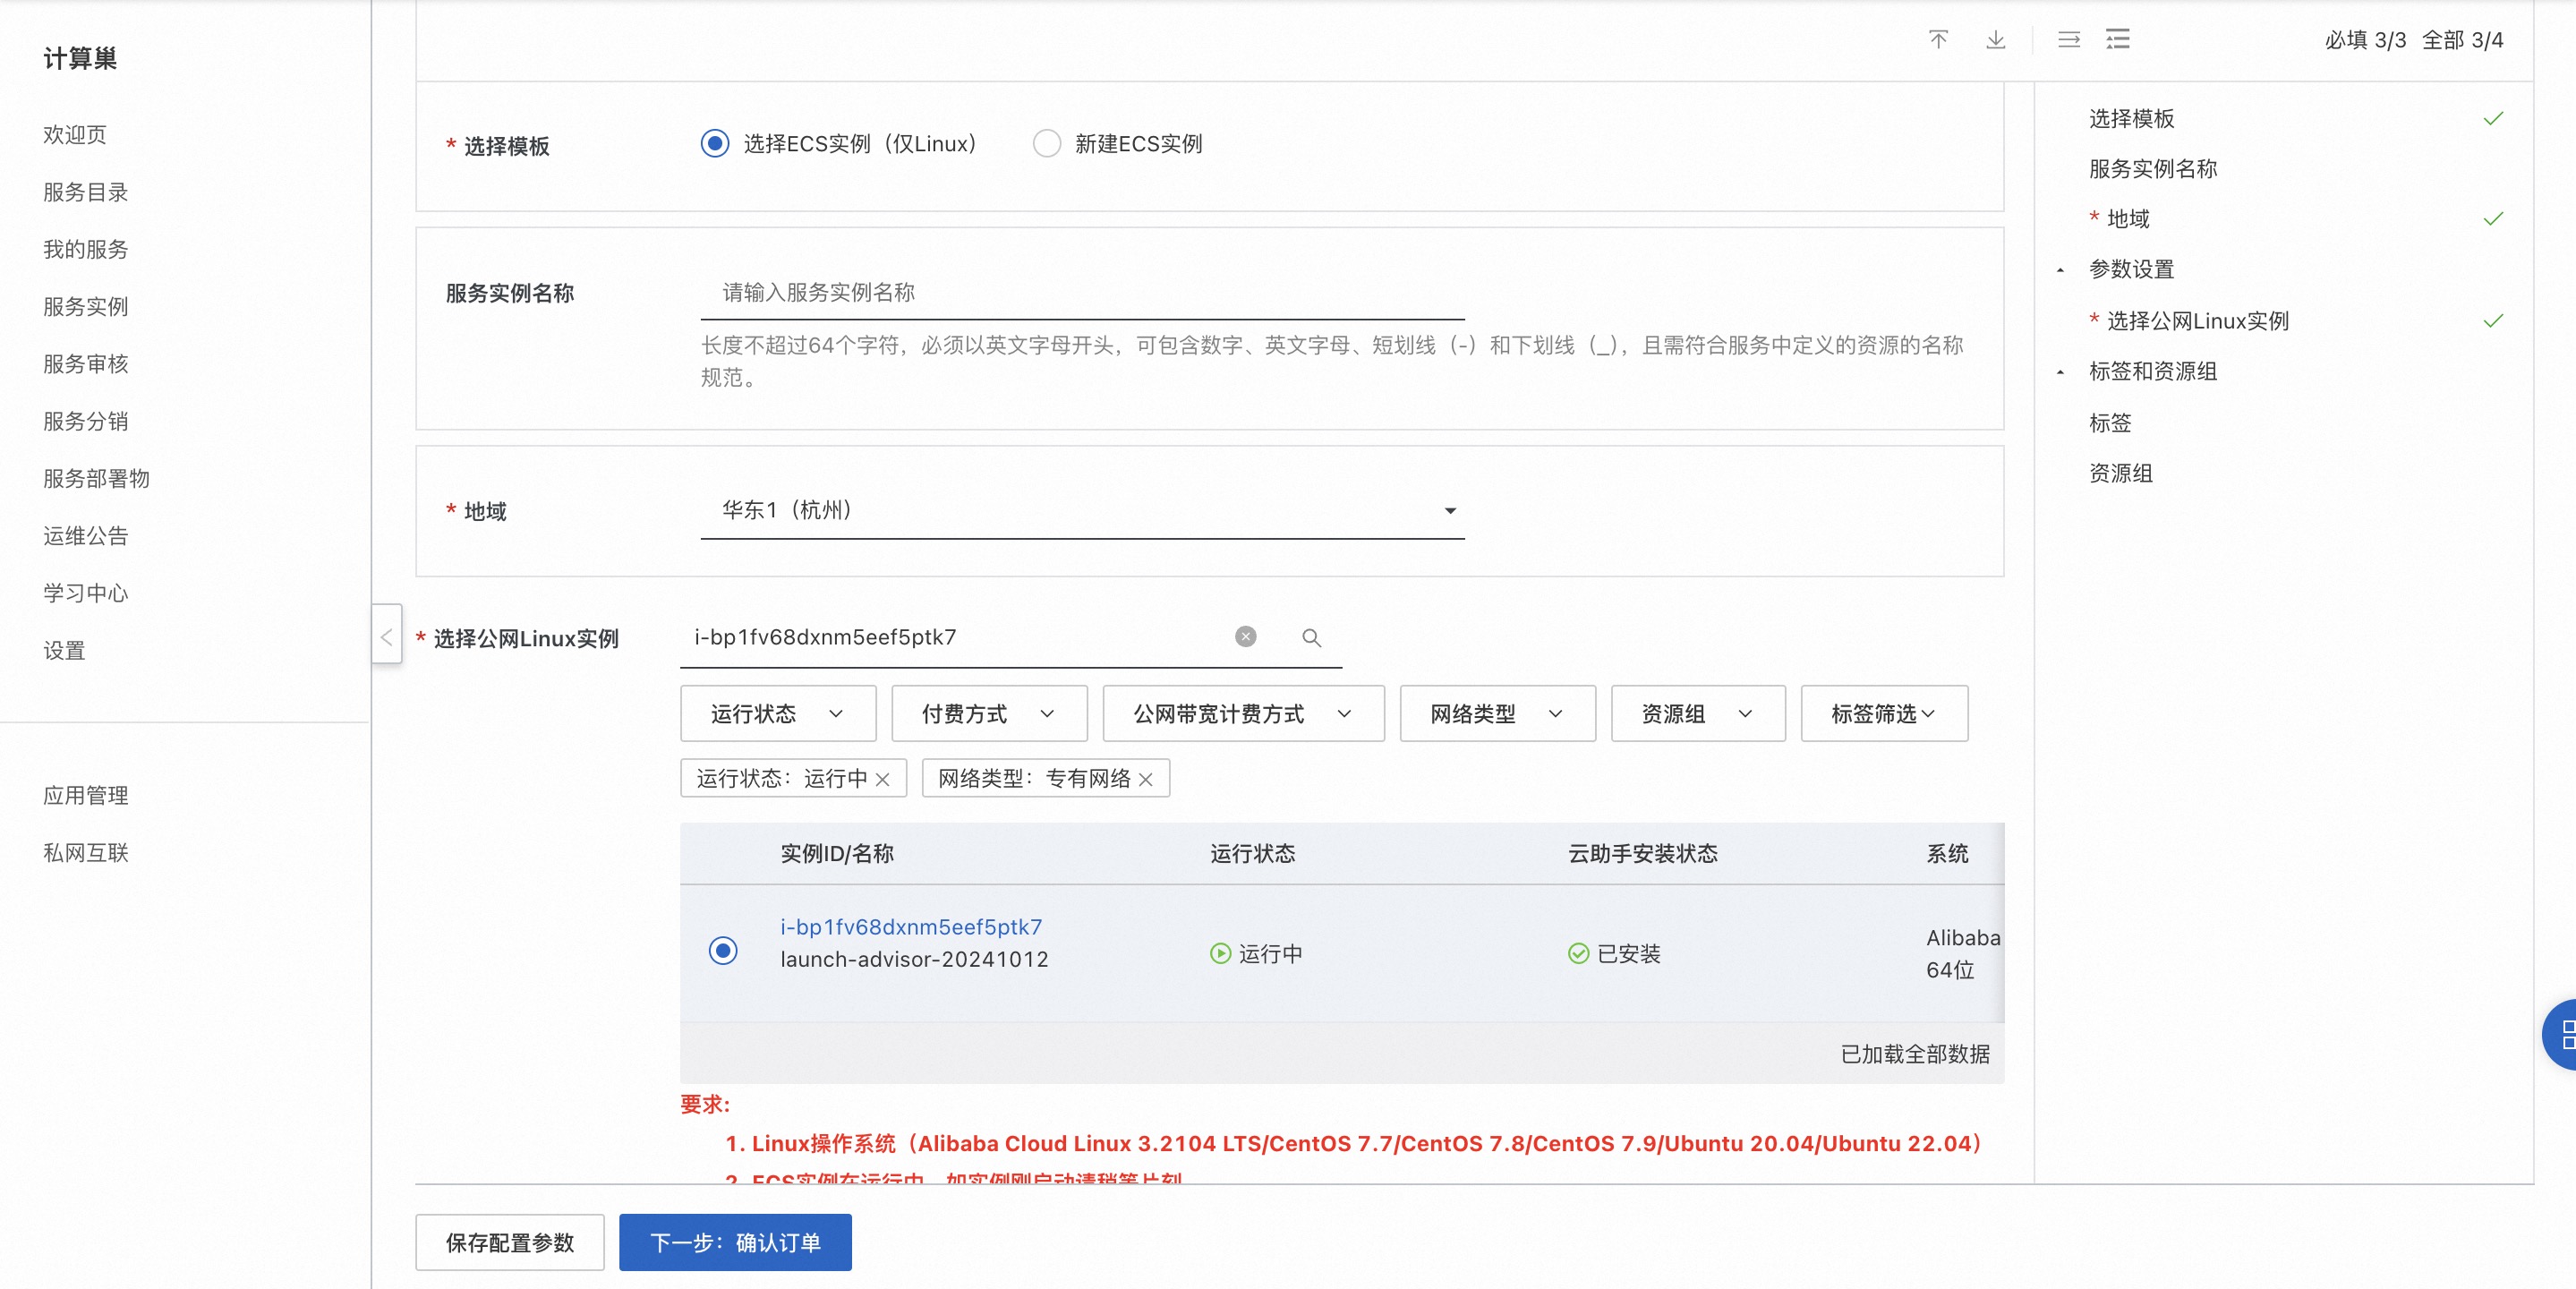This screenshot has height=1289, width=2576.
Task: Open the i-bp1fv68dxnm5eef5ptk7 instance link
Action: (x=910, y=927)
